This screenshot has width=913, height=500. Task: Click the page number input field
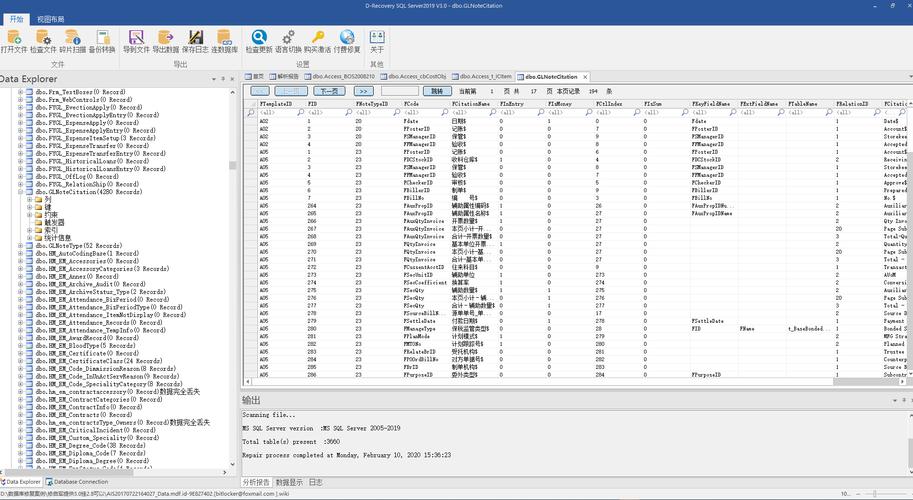[x=400, y=91]
